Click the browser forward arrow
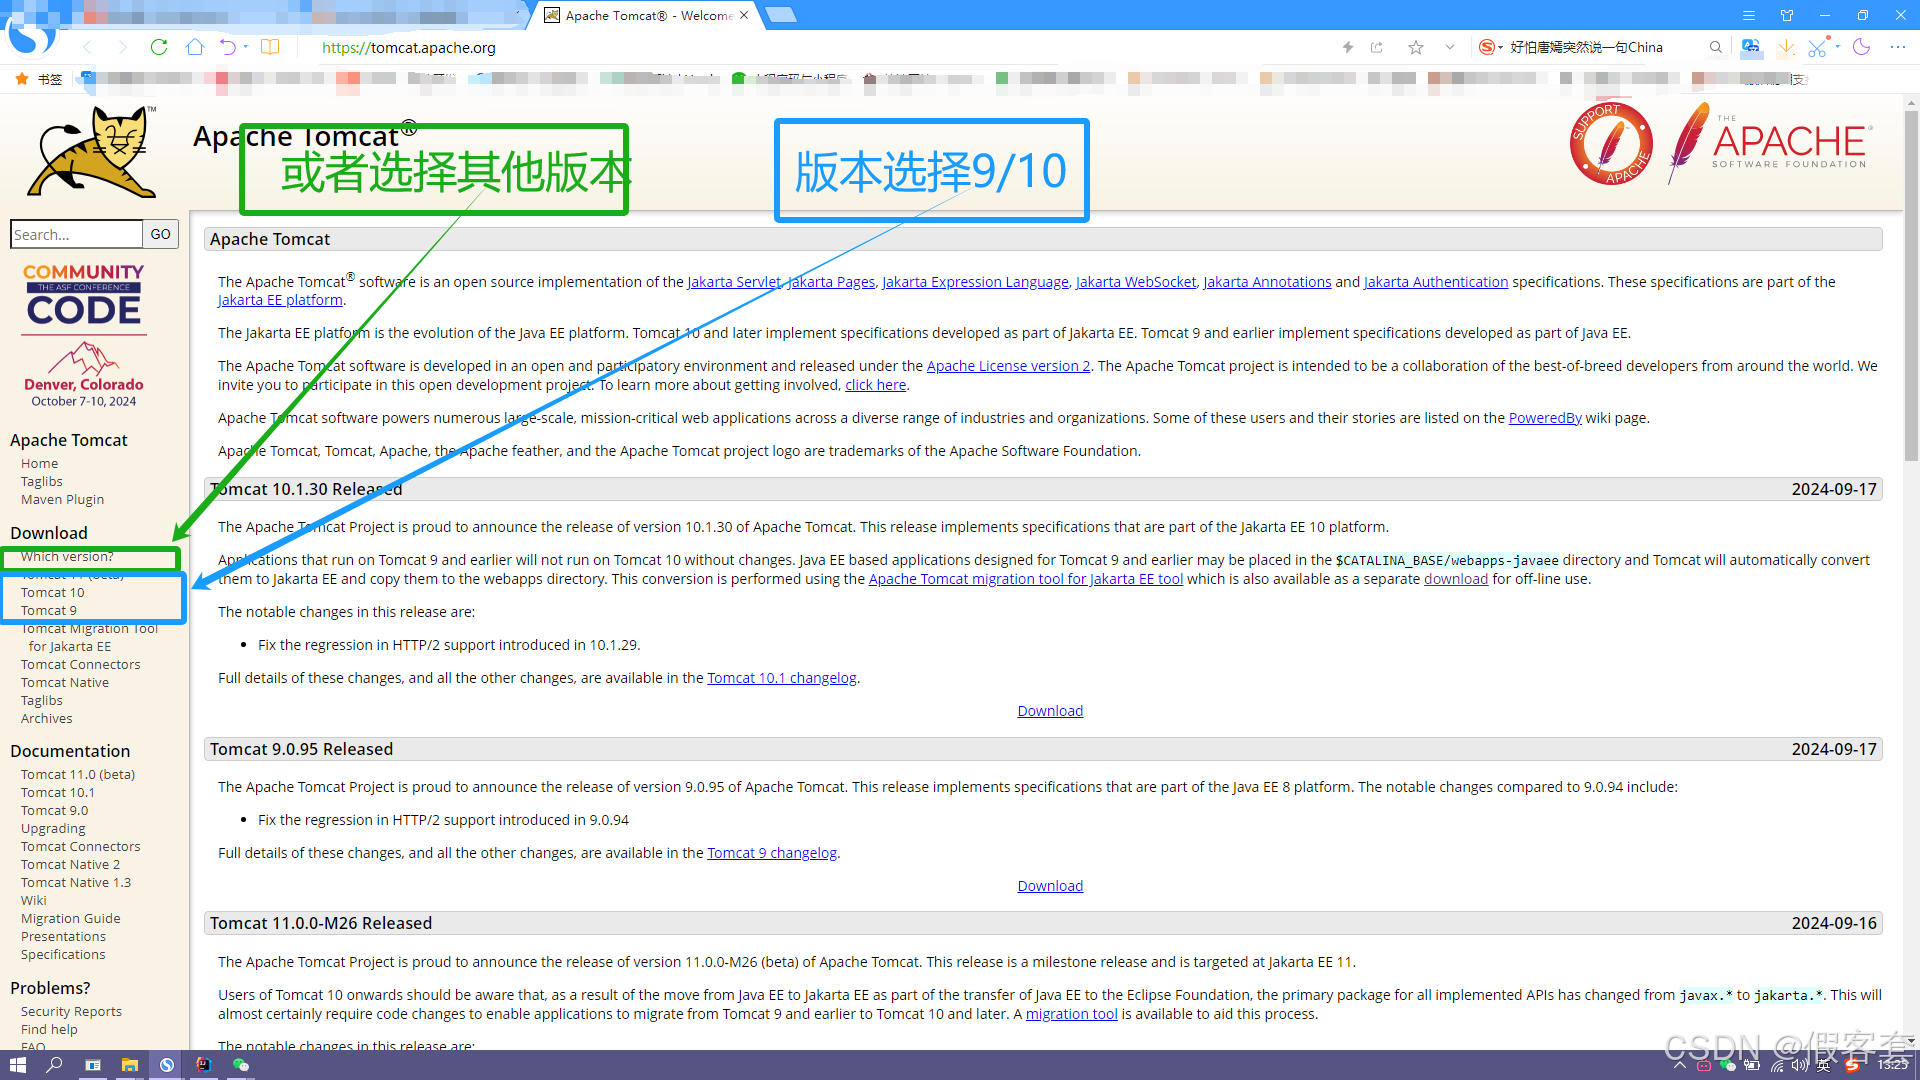The image size is (1920, 1080). pyautogui.click(x=122, y=47)
